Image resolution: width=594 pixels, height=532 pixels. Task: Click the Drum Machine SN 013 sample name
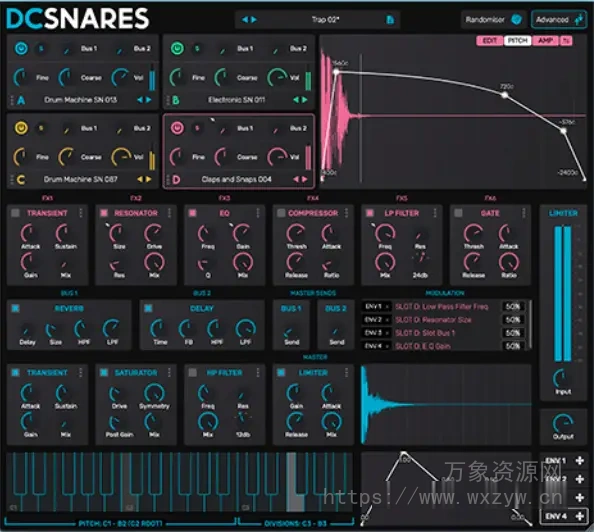coord(80,100)
